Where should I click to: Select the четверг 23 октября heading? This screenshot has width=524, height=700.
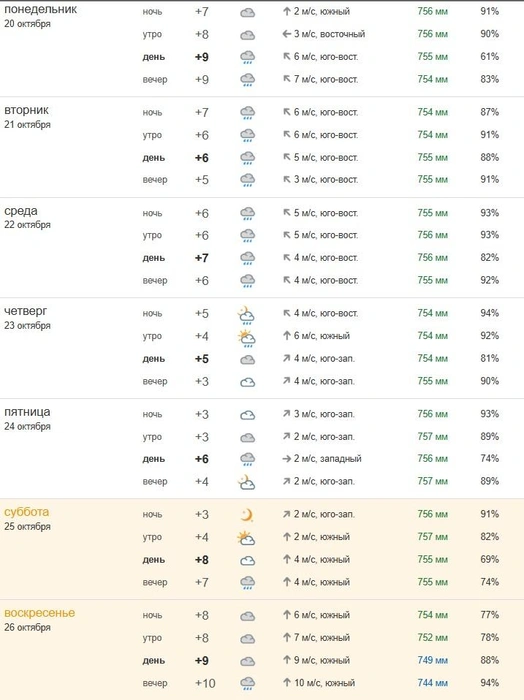pos(27,318)
